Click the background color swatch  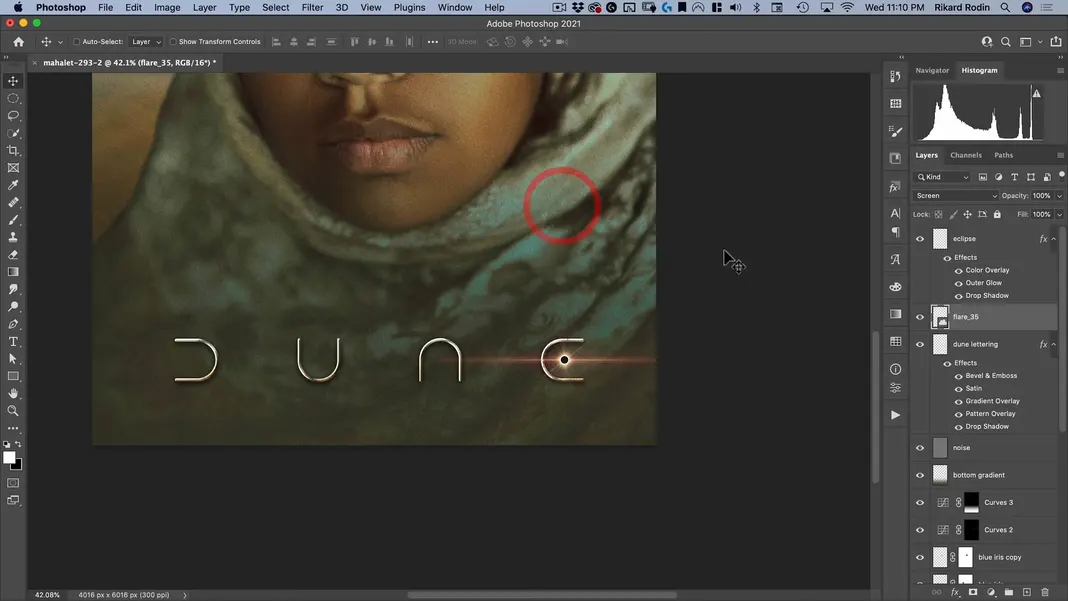click(17, 465)
